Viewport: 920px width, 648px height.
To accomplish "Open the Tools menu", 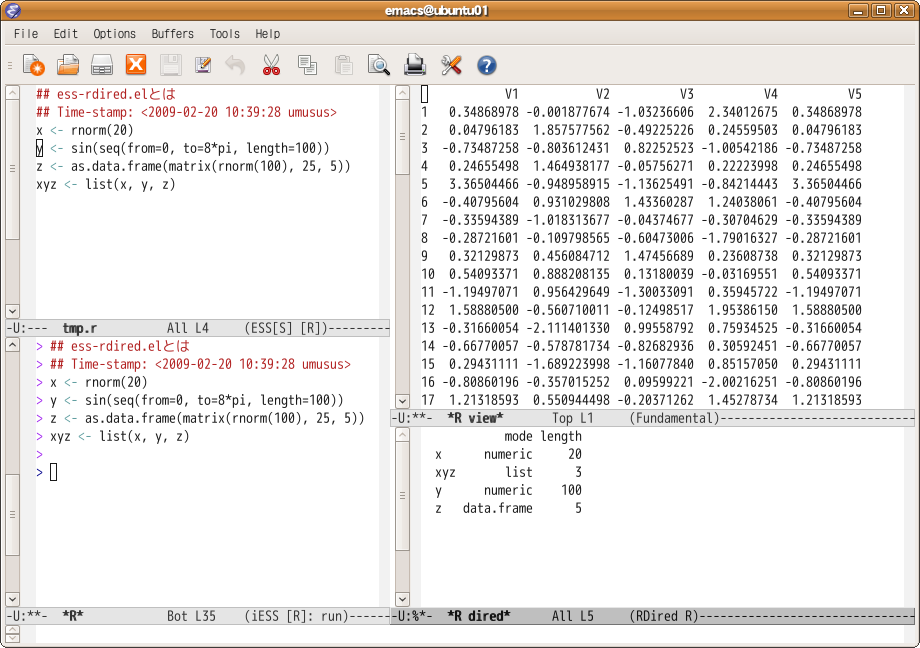I will point(225,34).
